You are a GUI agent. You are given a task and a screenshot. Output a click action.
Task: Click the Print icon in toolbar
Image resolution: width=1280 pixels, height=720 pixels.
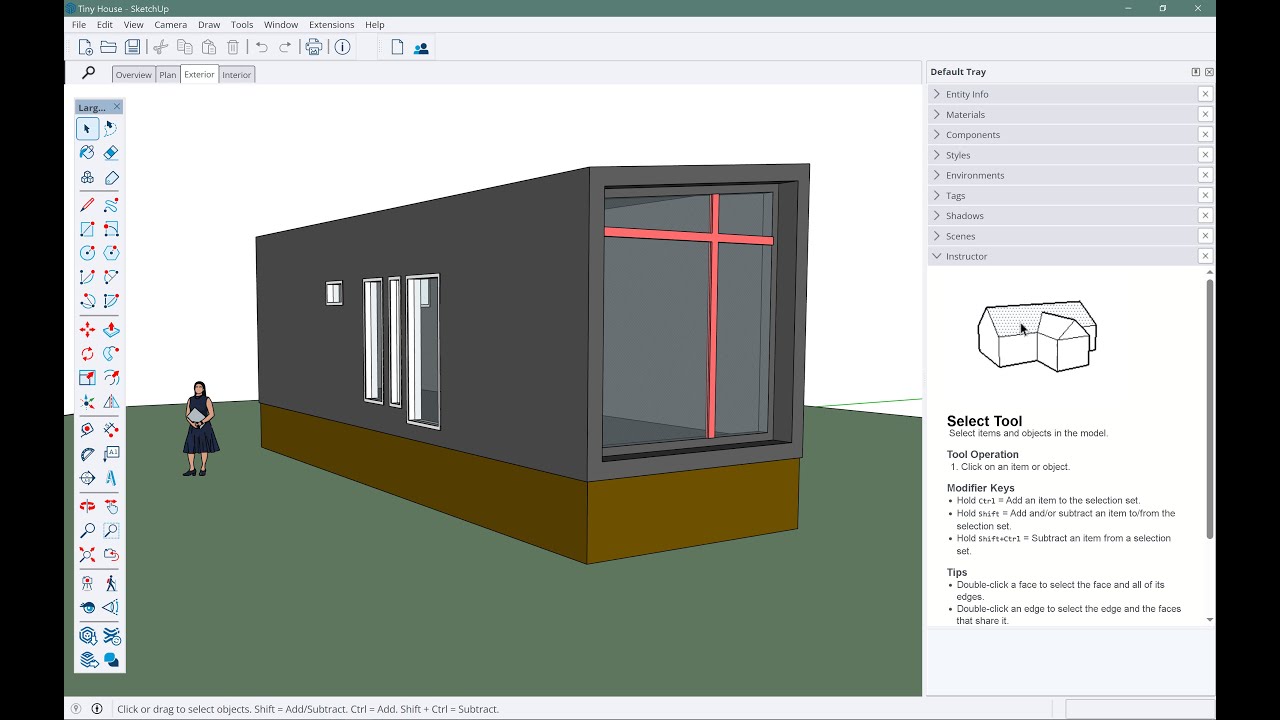[x=314, y=47]
